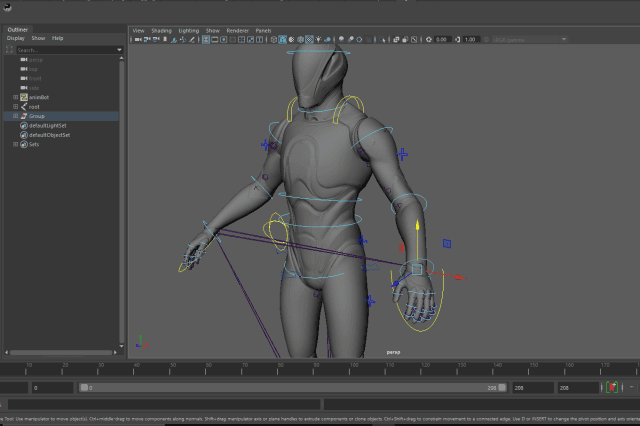The image size is (640, 426).
Task: Click the camera Bookmarks icon
Action: (x=165, y=40)
